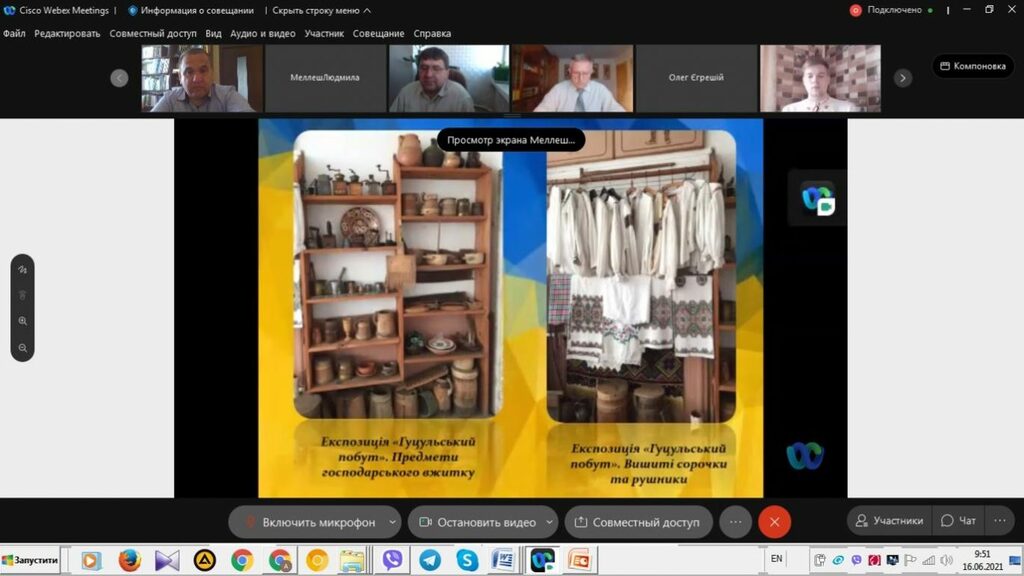Open Viber from the taskbar
This screenshot has height=576, width=1024.
(x=392, y=561)
